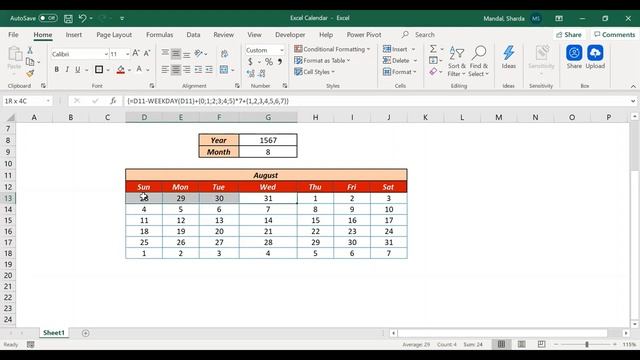Toggle Underline formatting
The image size is (640, 360).
pos(78,70)
